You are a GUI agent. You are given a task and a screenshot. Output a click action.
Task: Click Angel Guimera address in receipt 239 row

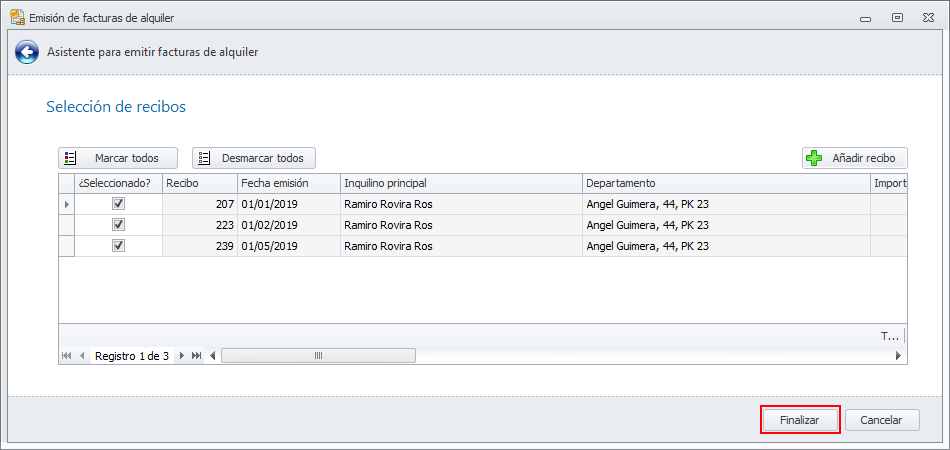pyautogui.click(x=726, y=246)
